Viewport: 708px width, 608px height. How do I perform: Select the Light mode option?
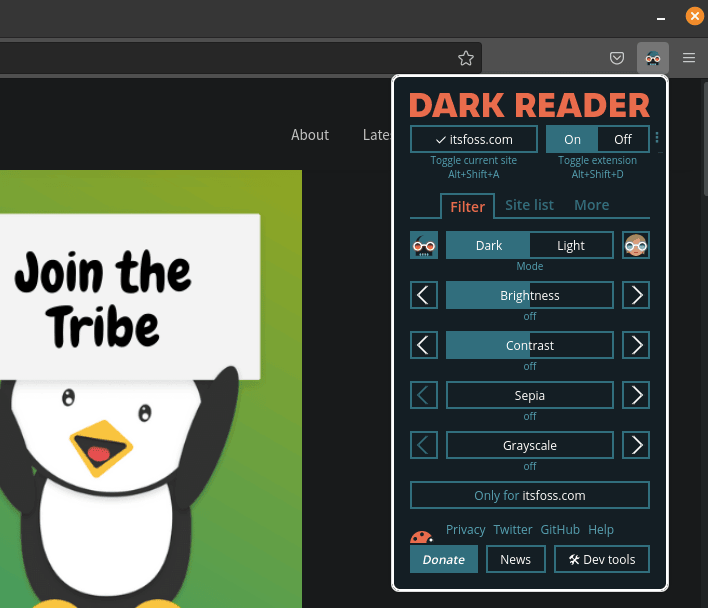point(571,245)
